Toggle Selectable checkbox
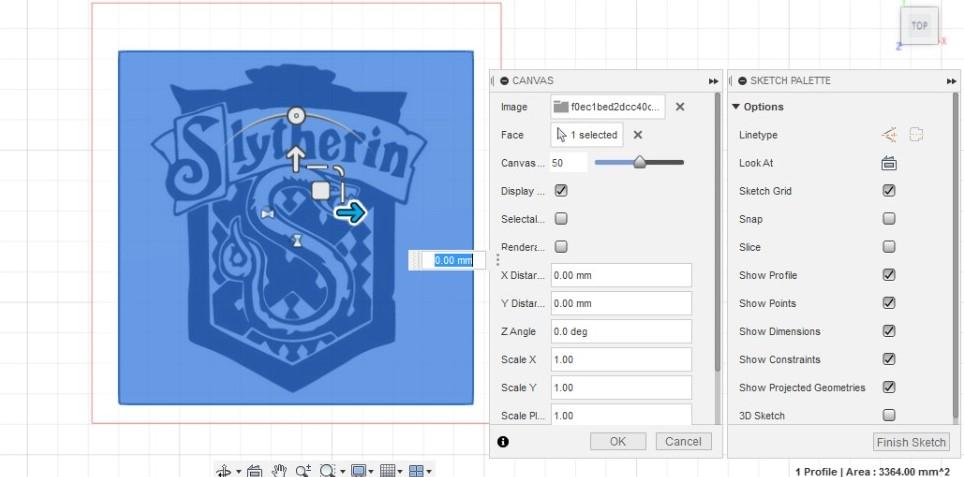Screen dimensions: 964x477 [561, 219]
